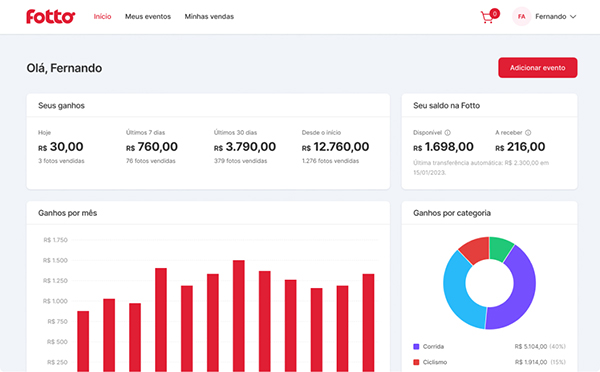Viewport: 600px width, 372px height.
Task: Click the '1.276 fotos vendidas' text
Action: pyautogui.click(x=330, y=161)
